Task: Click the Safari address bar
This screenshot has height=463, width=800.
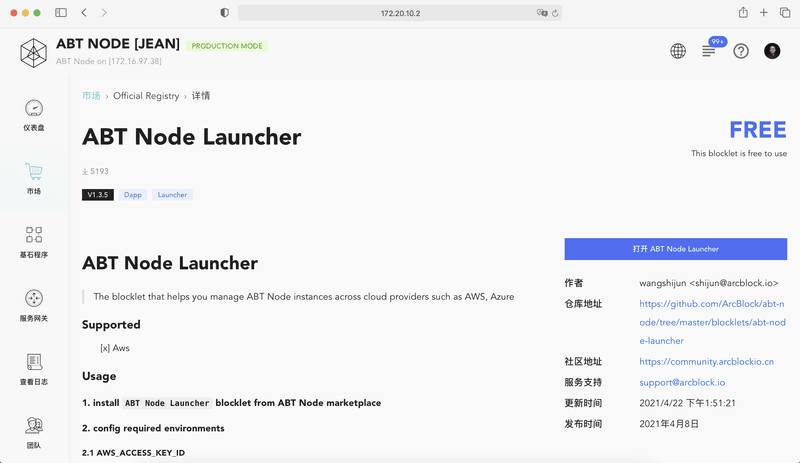Action: (400, 13)
